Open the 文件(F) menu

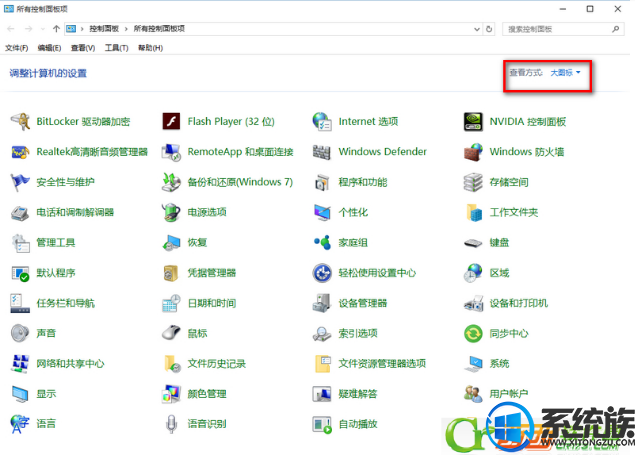(17, 48)
